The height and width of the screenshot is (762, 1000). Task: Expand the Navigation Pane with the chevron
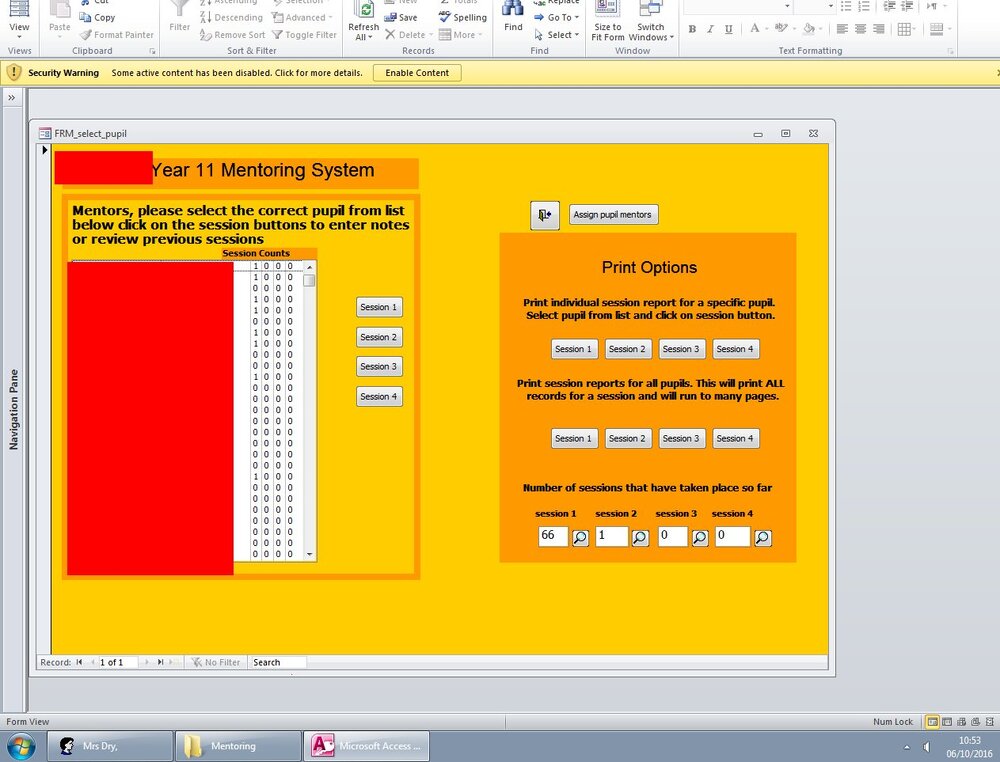point(11,98)
